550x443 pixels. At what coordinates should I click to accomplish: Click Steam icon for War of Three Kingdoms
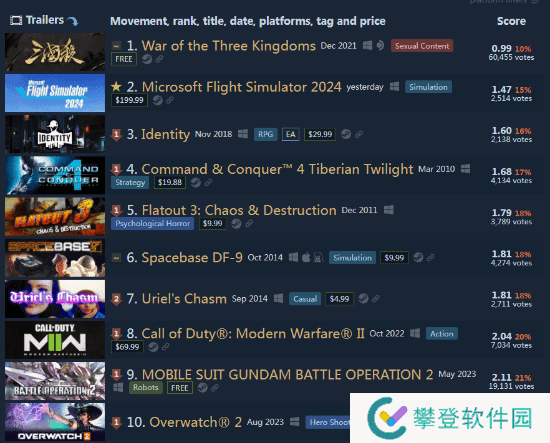(147, 59)
